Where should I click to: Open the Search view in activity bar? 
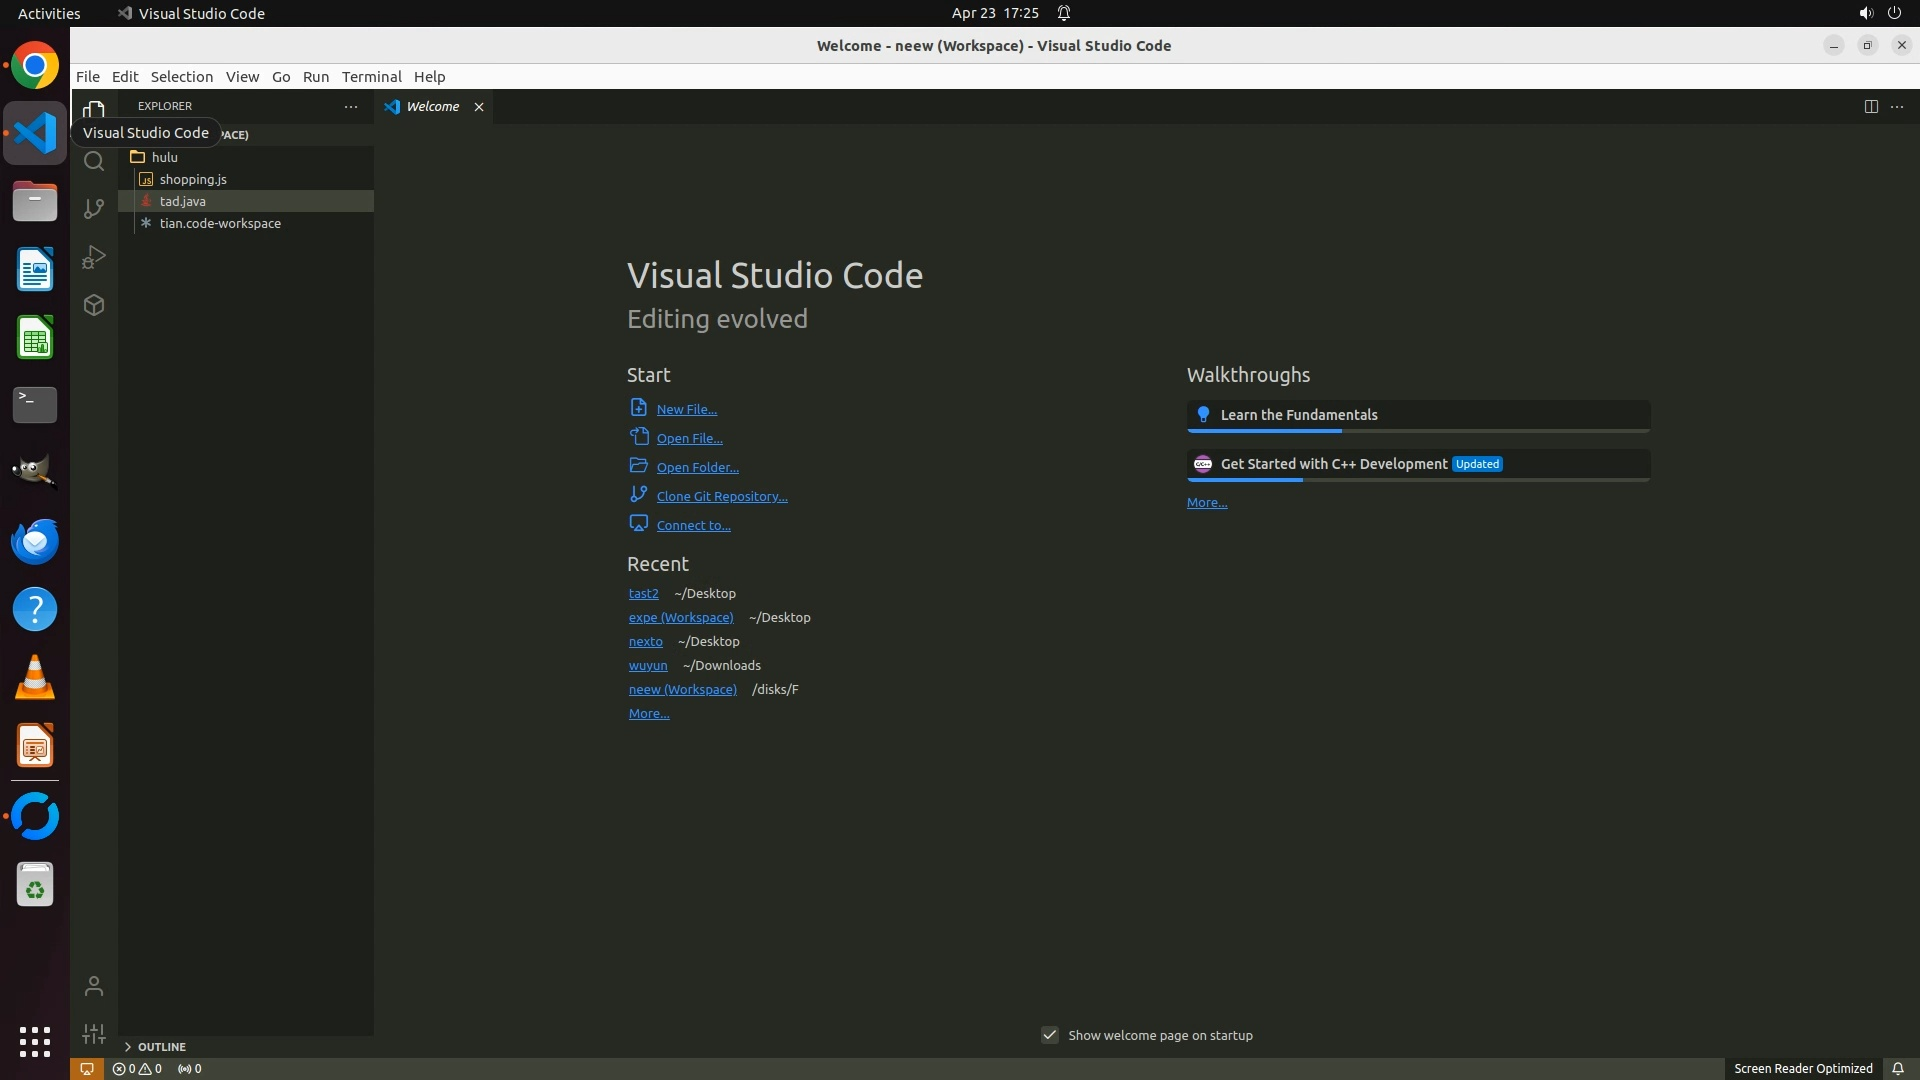pos(94,161)
